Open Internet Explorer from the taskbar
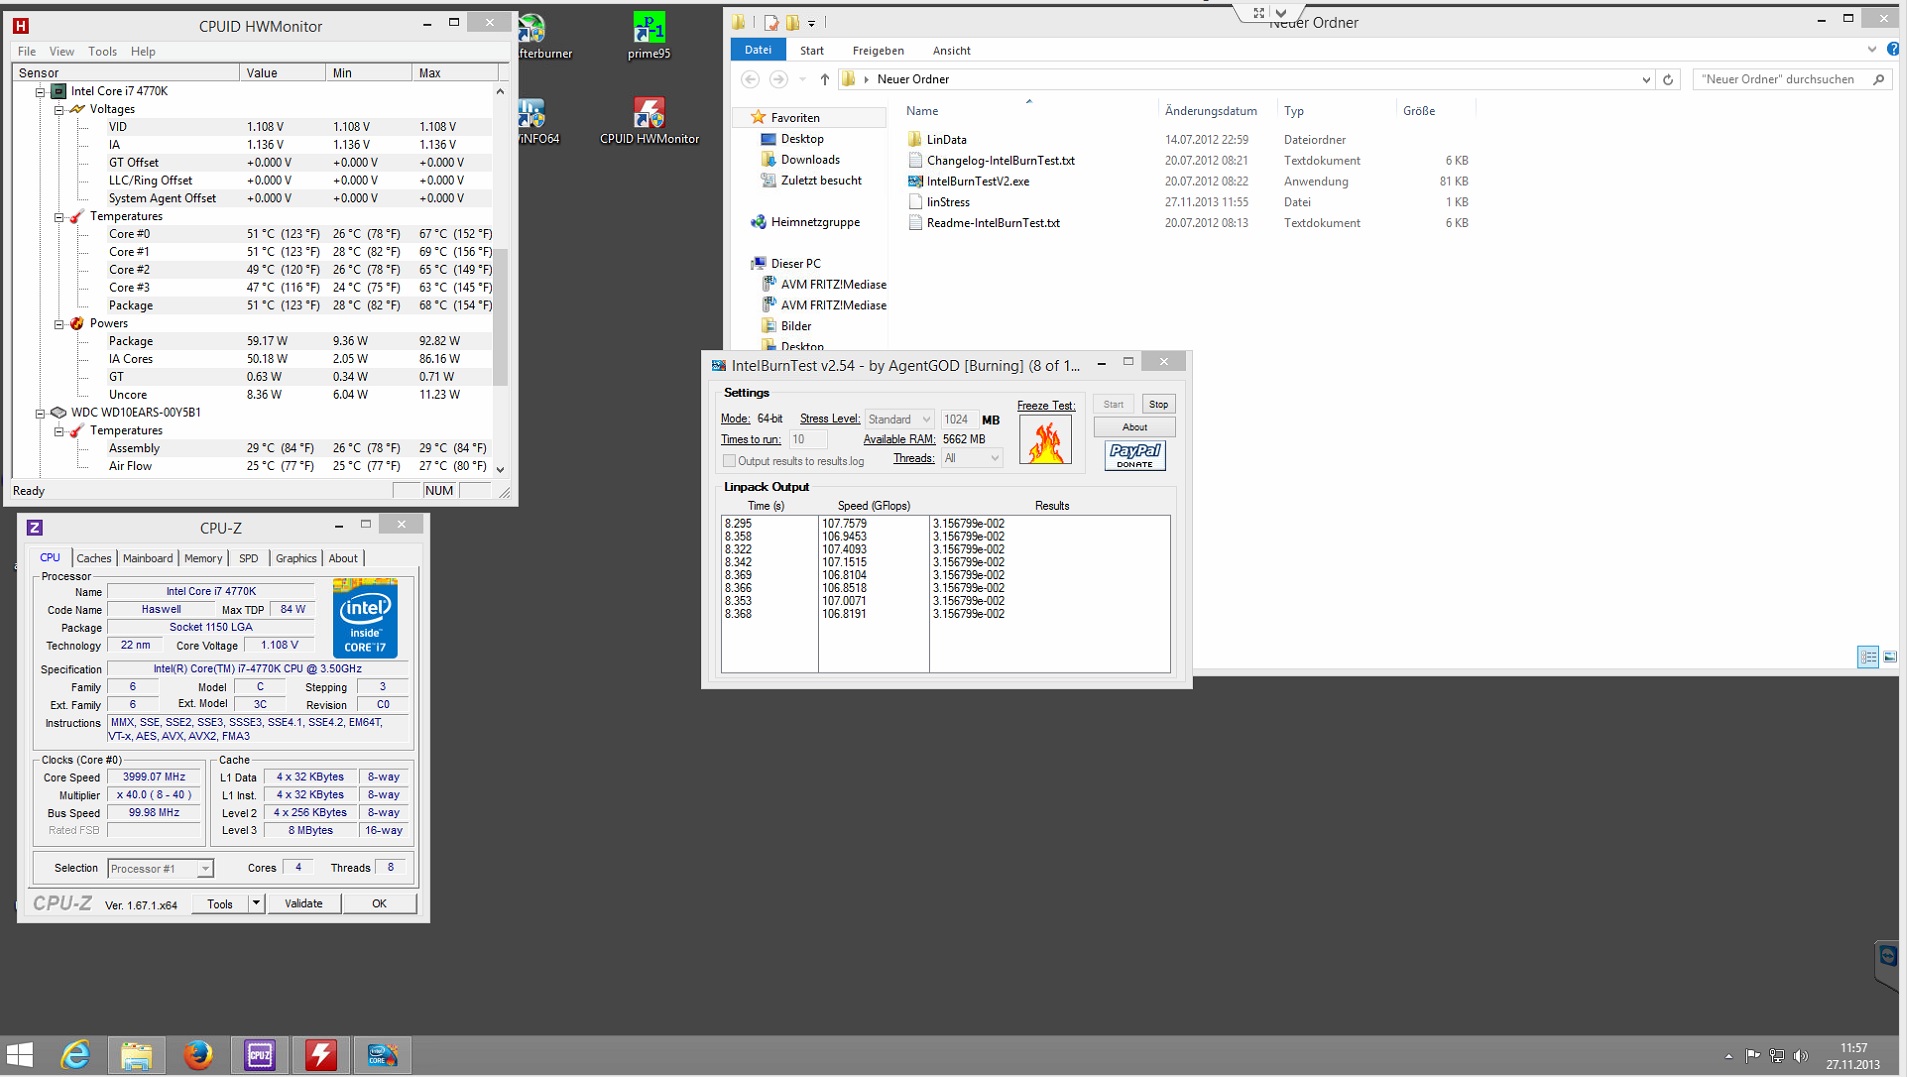The height and width of the screenshot is (1077, 1907). point(76,1055)
